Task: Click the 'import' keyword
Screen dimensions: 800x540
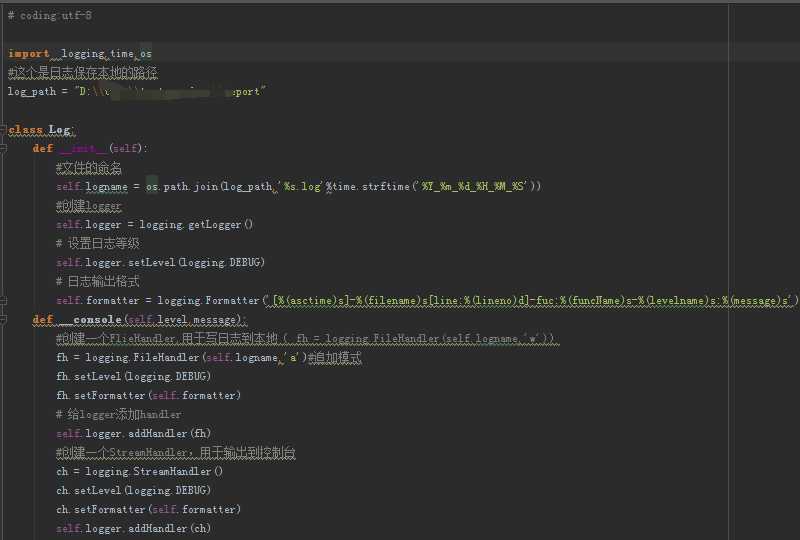Action: (x=29, y=54)
